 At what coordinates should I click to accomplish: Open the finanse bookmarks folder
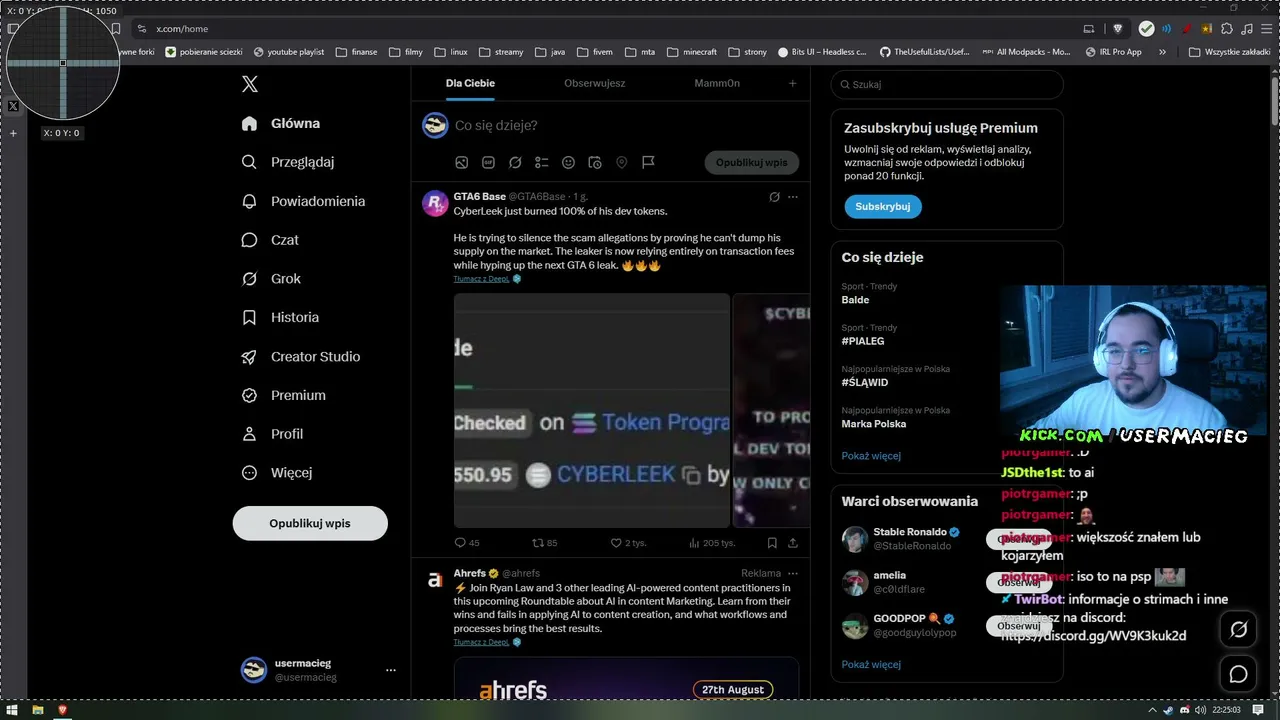coord(357,52)
